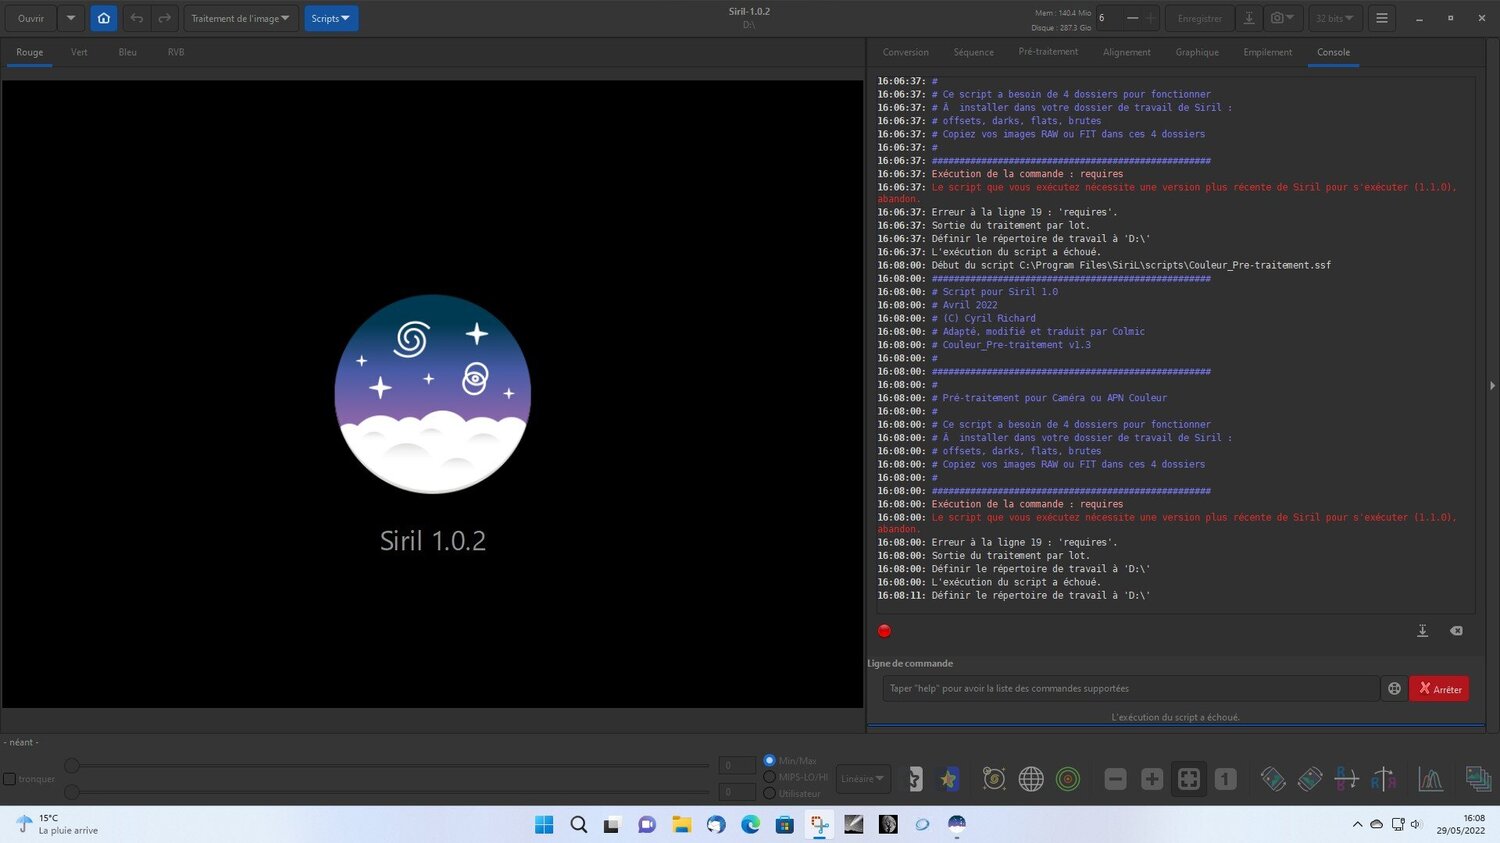Expand the side panel collapse arrow at right edge

[x=1492, y=385]
